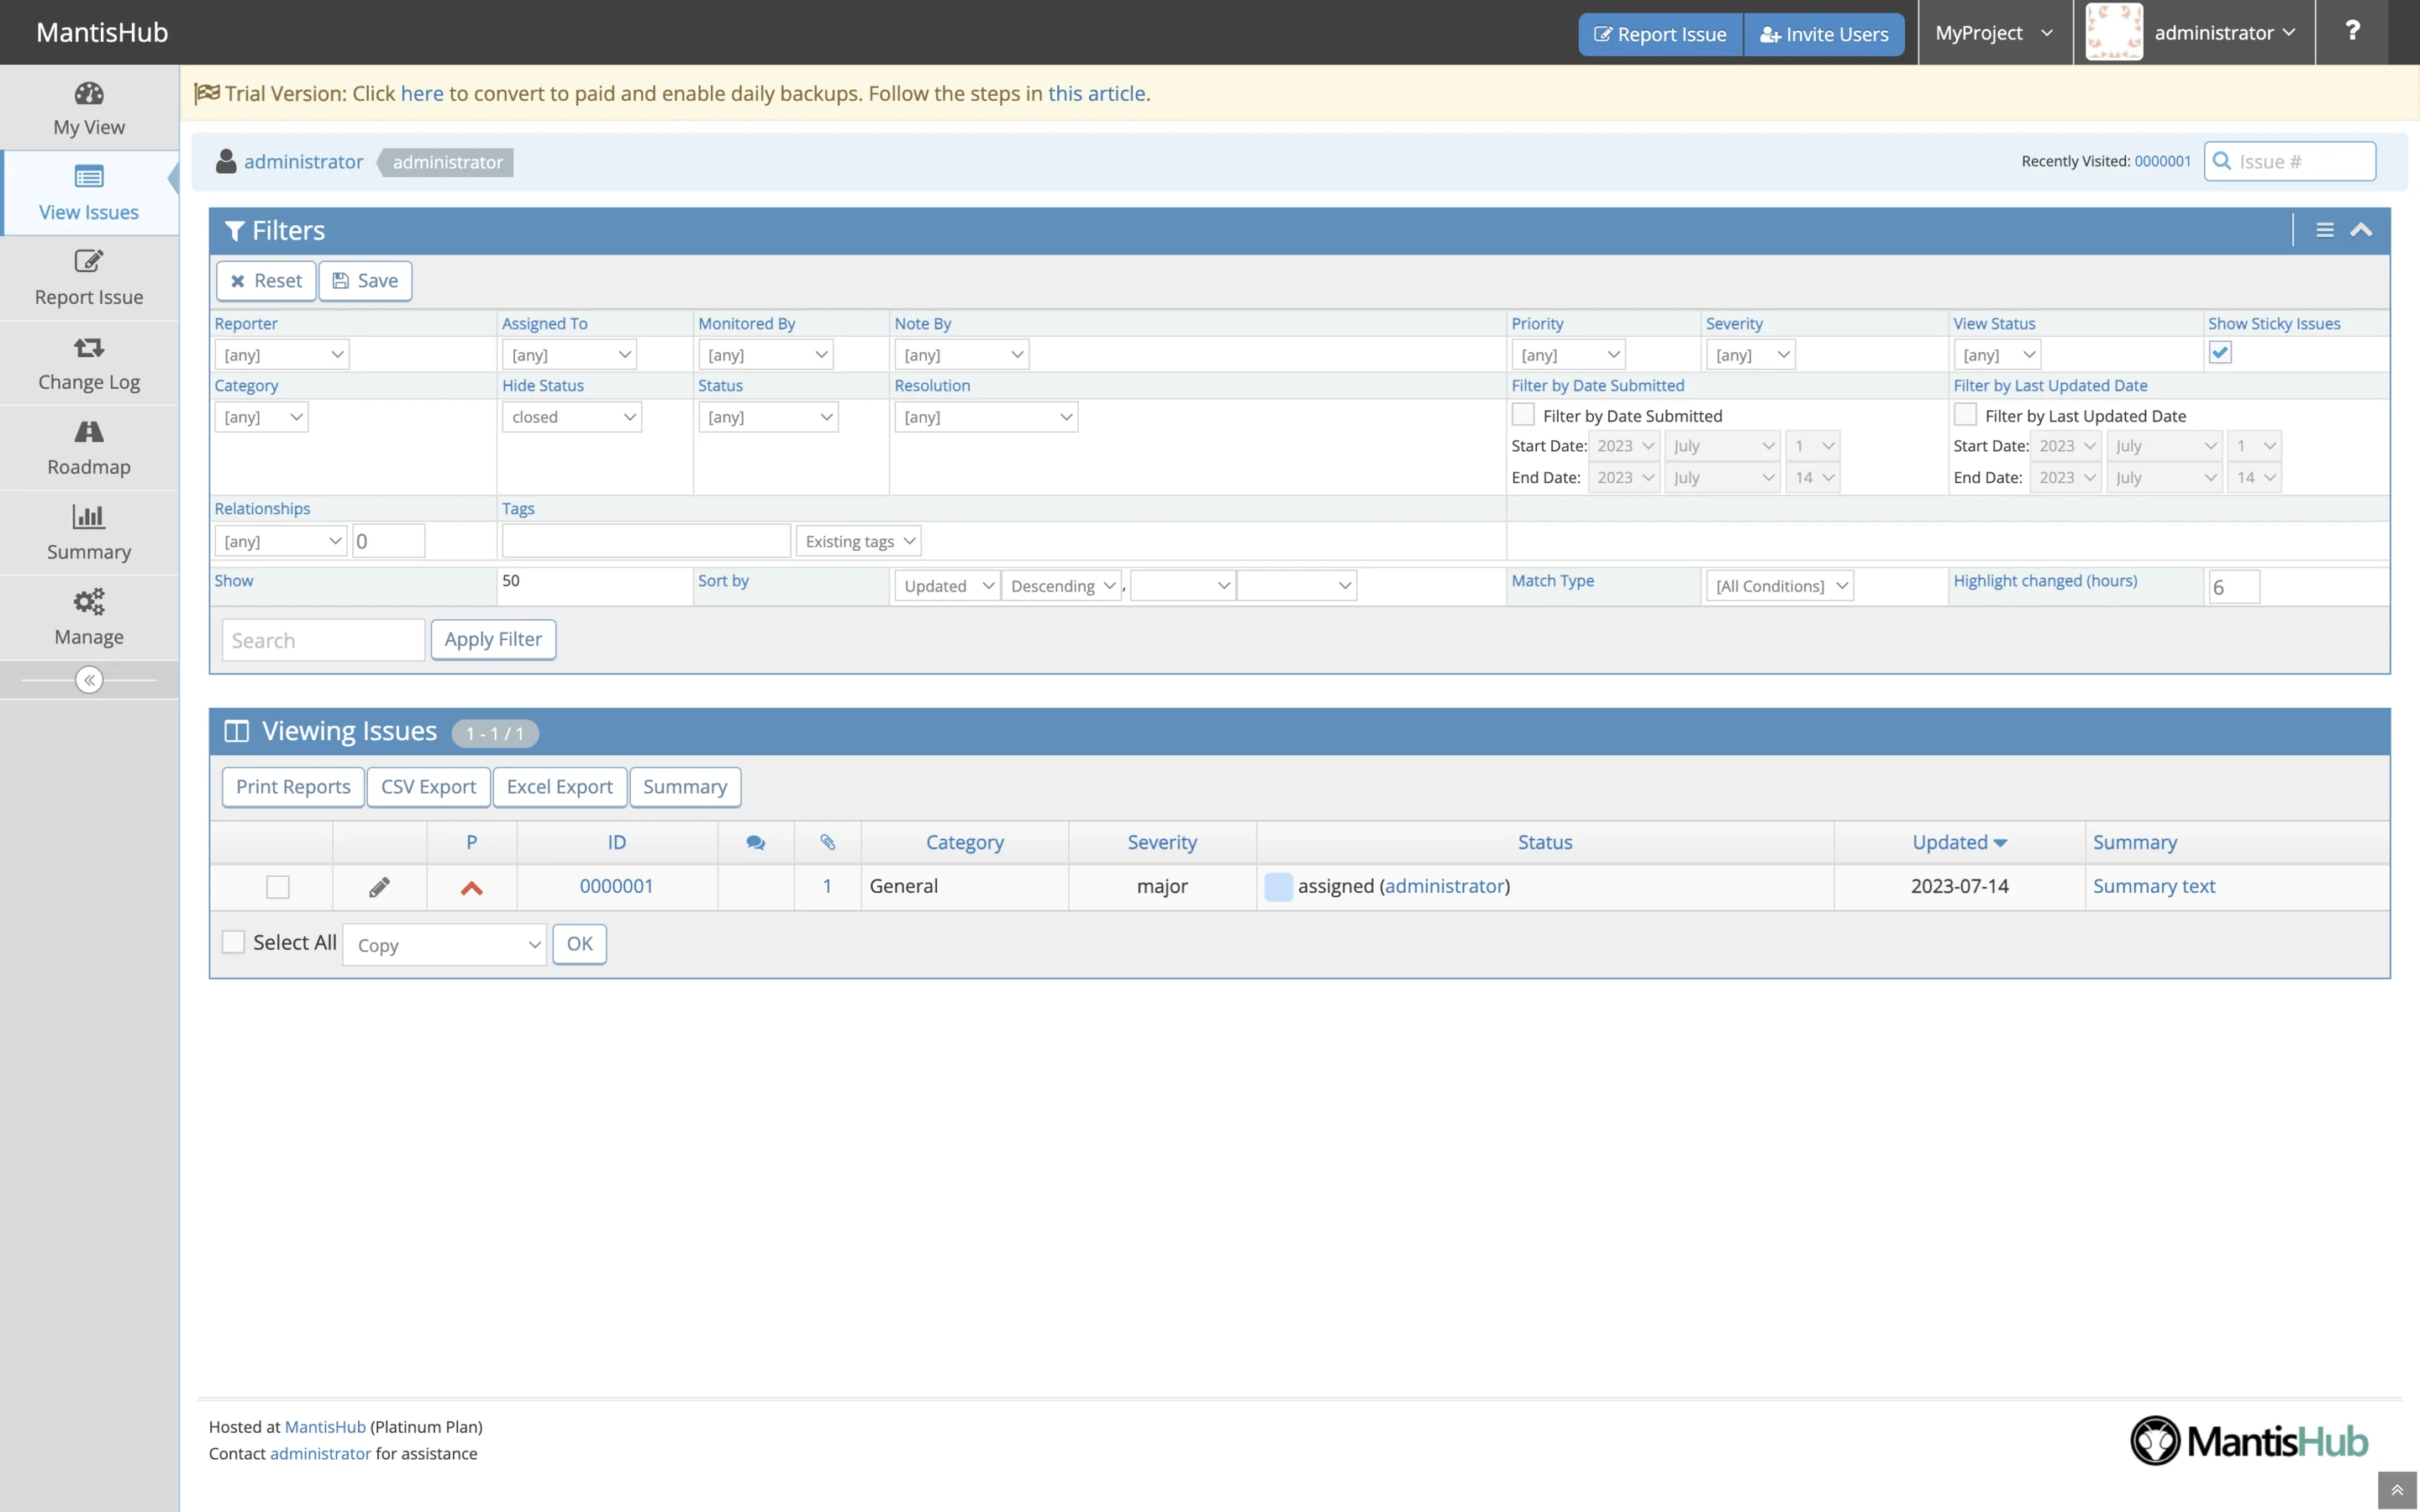Click the Invite Users button
Screen dimensions: 2420x1512
(x=1824, y=34)
